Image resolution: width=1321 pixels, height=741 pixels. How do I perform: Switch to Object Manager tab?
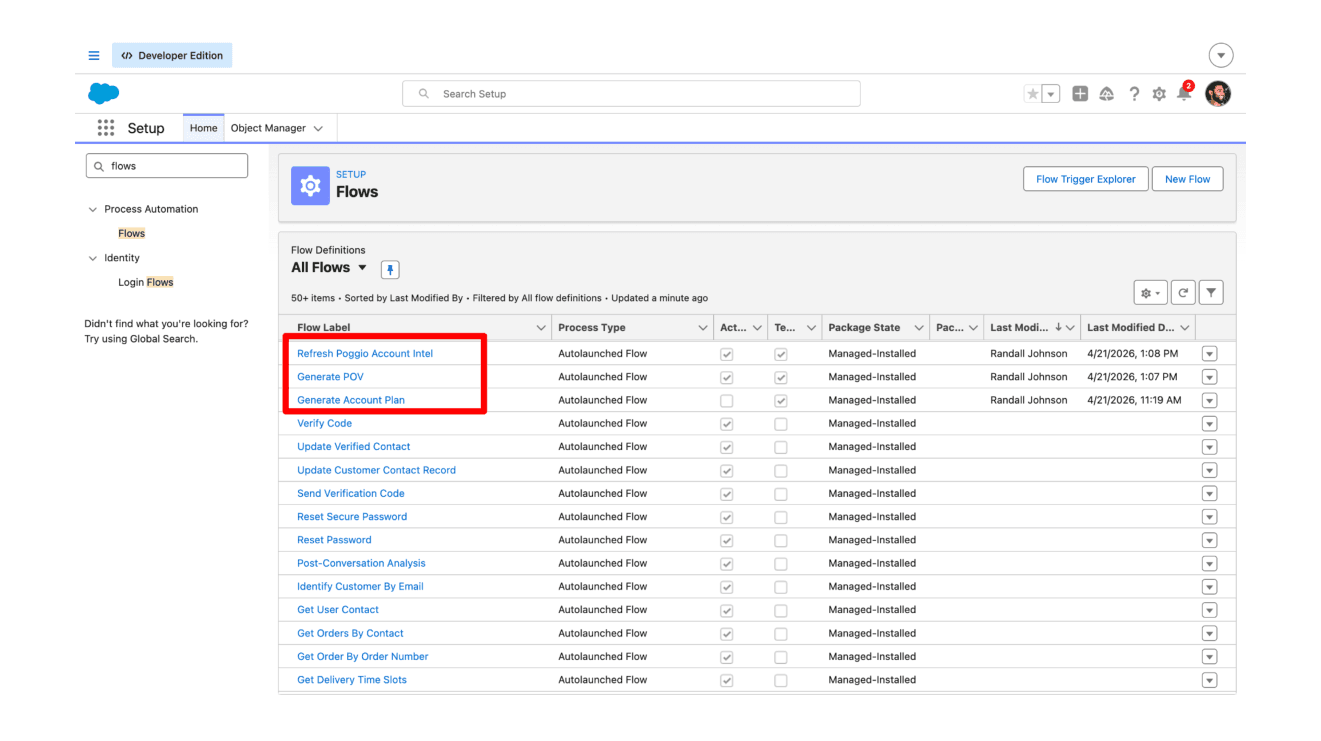pyautogui.click(x=268, y=128)
